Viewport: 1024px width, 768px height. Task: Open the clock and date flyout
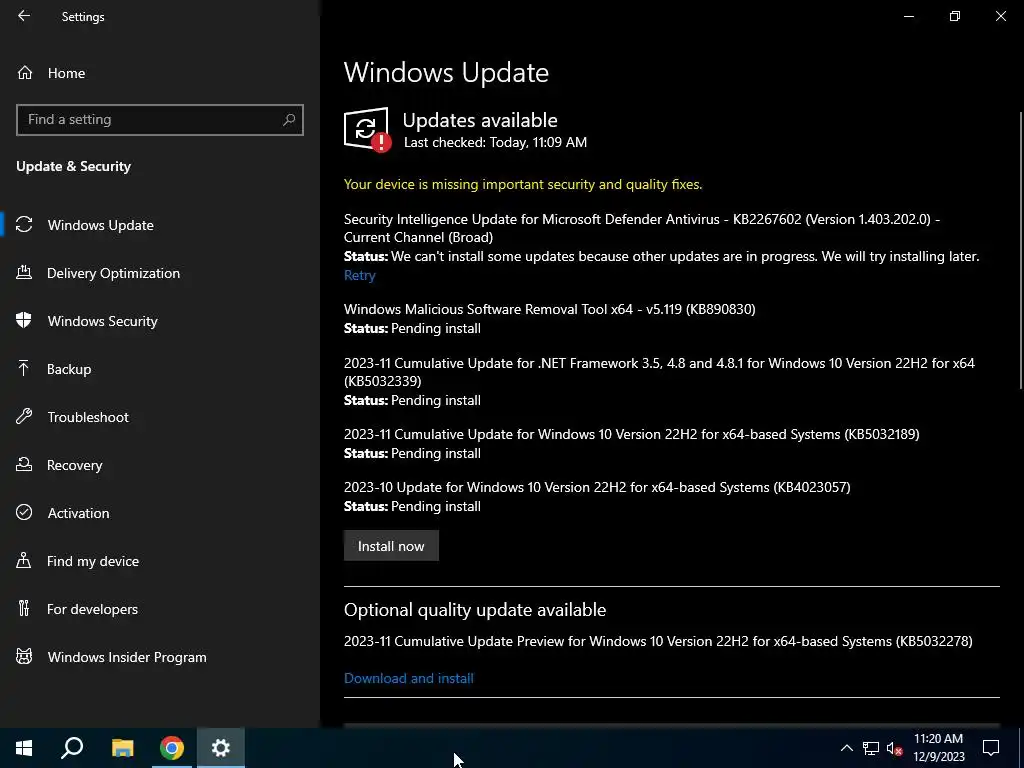click(x=938, y=748)
